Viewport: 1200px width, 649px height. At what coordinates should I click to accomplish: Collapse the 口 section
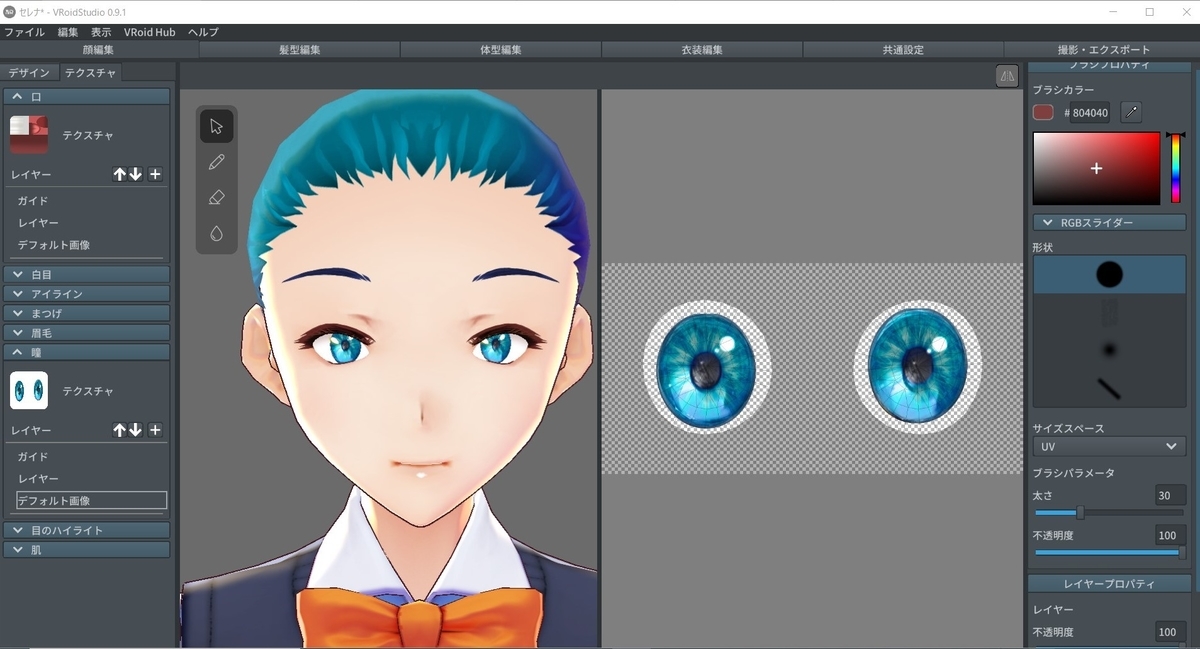point(86,96)
